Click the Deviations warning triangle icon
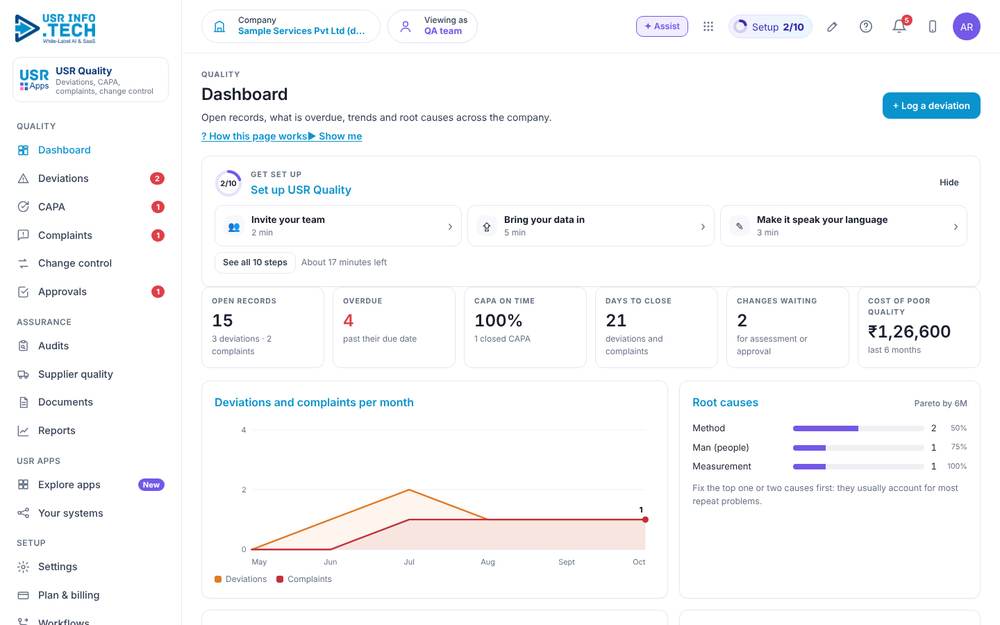This screenshot has width=1000, height=625. [24, 179]
